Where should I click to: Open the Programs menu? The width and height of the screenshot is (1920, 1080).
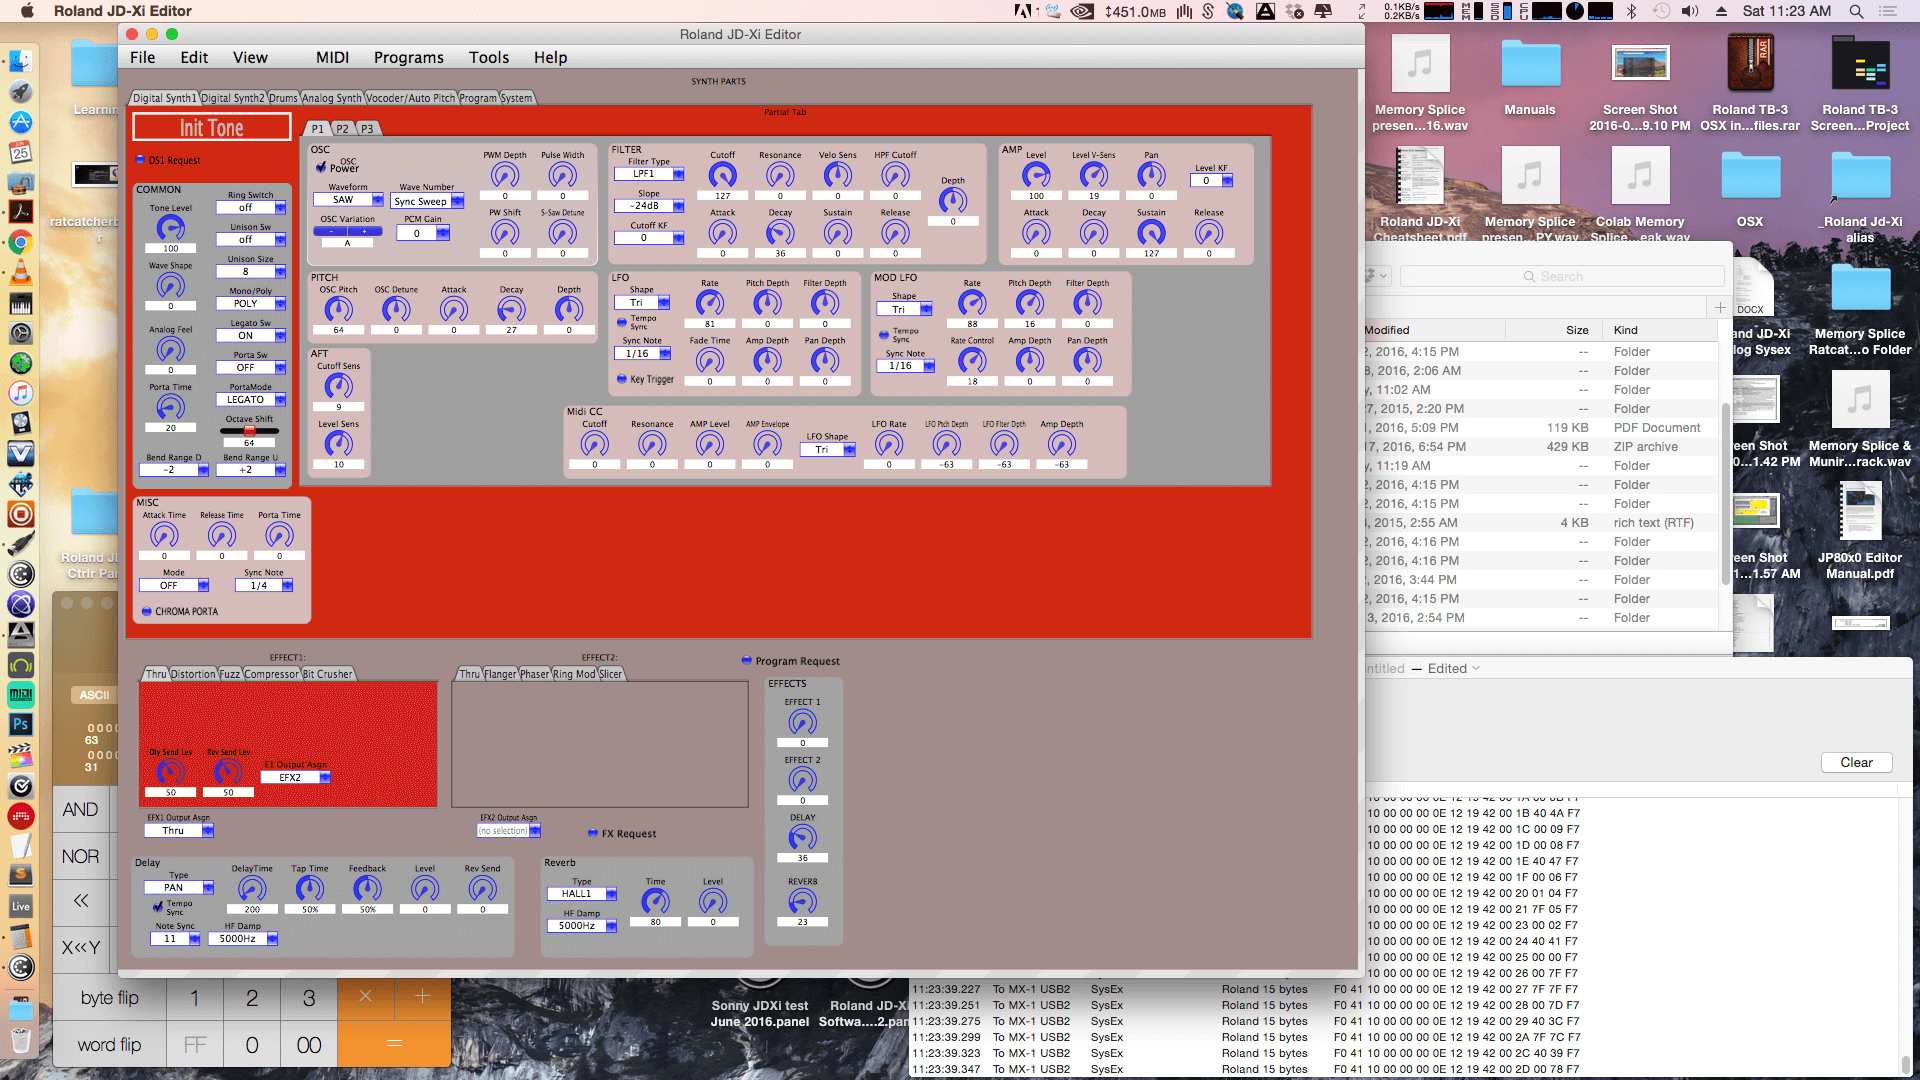coord(408,58)
